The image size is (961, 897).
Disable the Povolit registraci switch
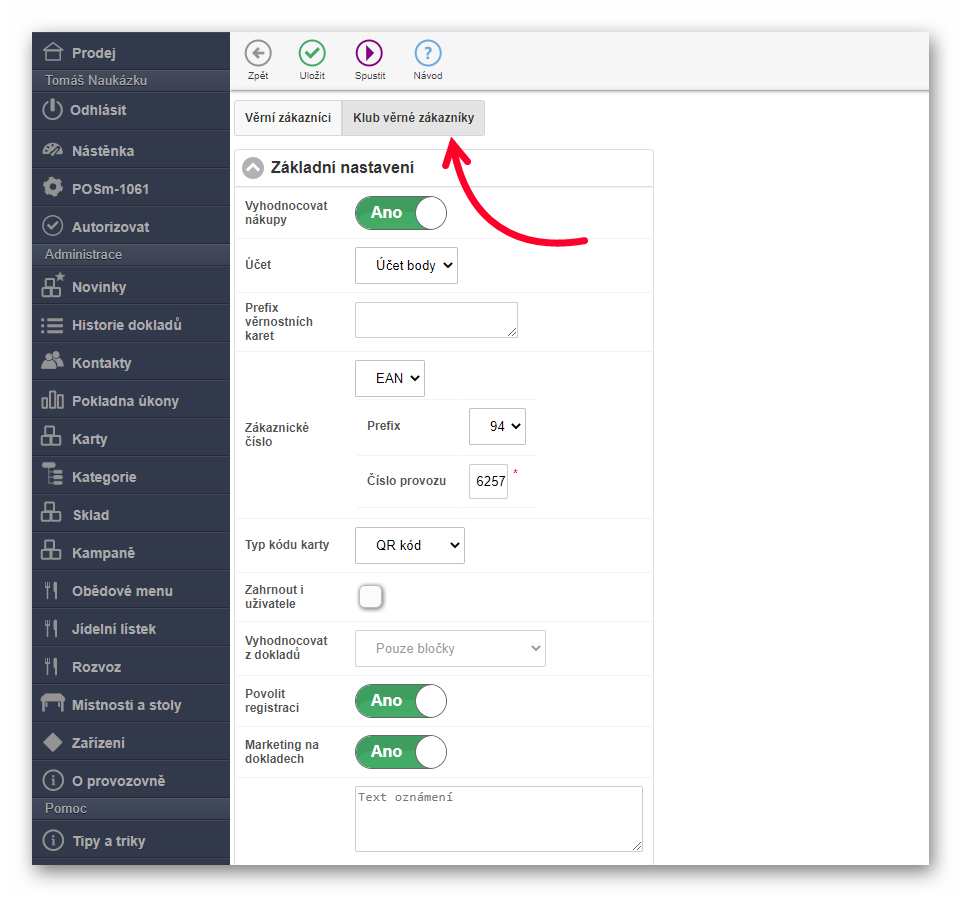click(400, 701)
